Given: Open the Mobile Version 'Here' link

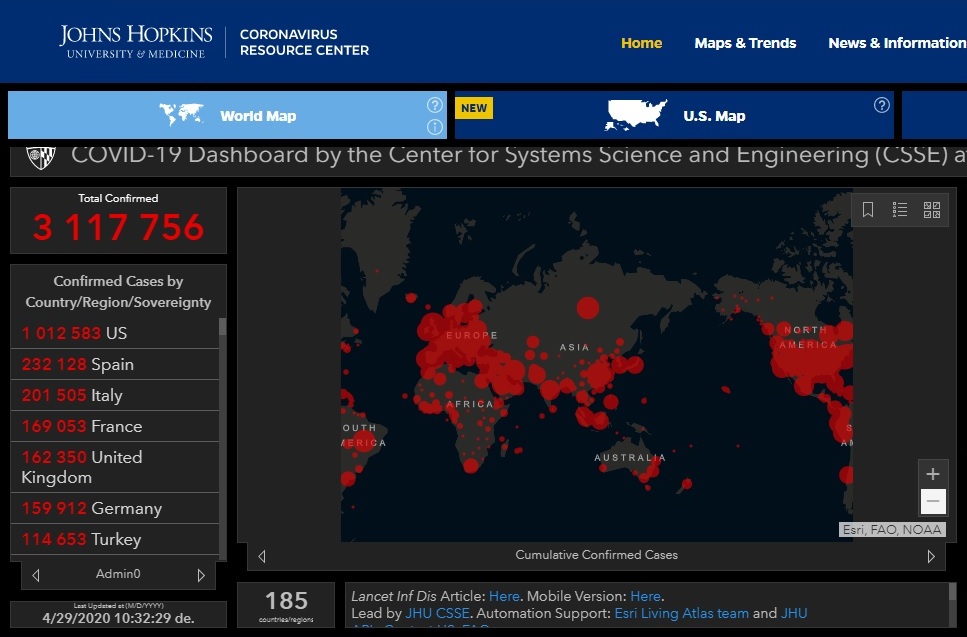Looking at the screenshot, I should click(645, 596).
